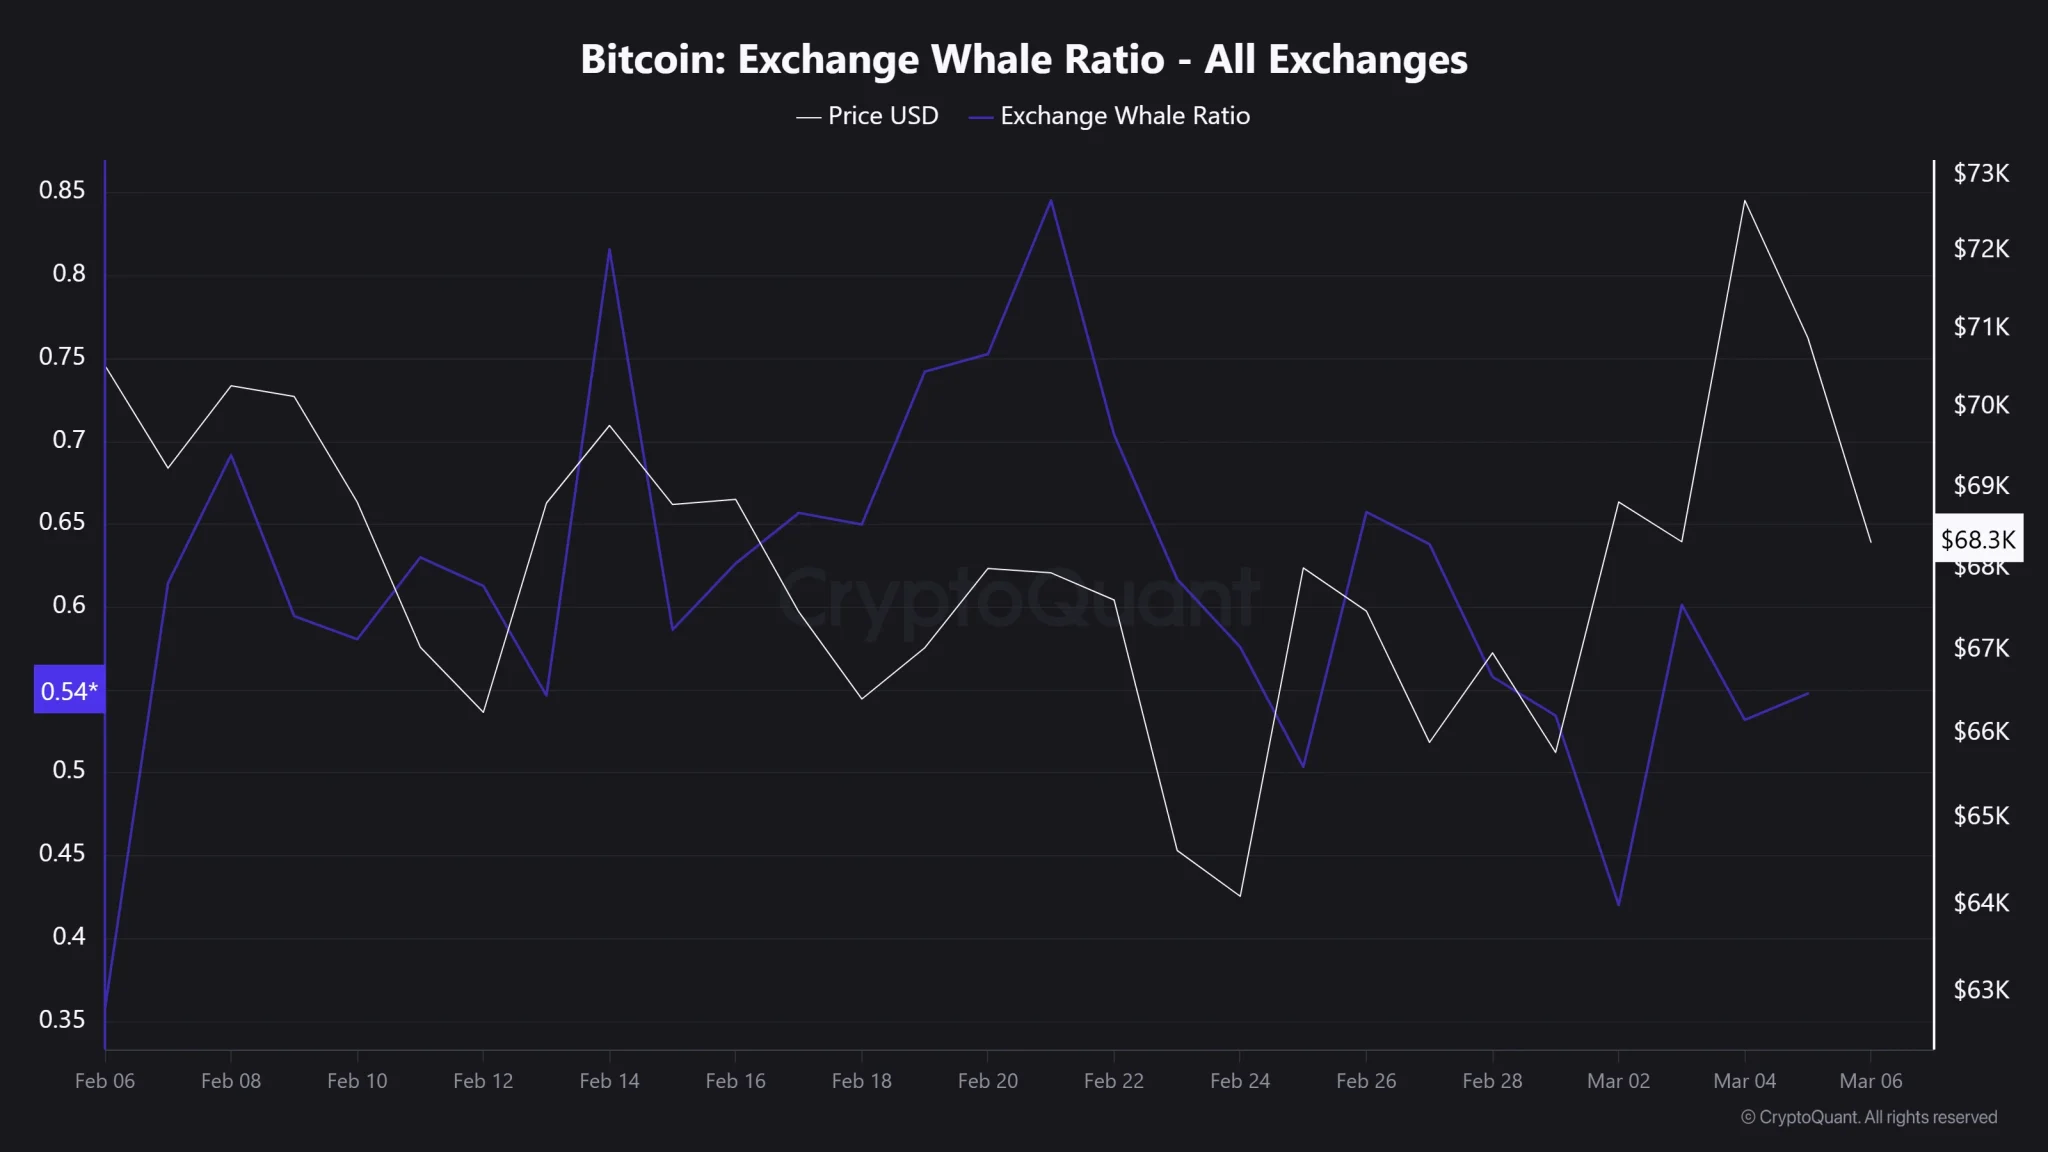The height and width of the screenshot is (1152, 2048).
Task: Click the price low point at Feb 24
Action: pos(1240,895)
